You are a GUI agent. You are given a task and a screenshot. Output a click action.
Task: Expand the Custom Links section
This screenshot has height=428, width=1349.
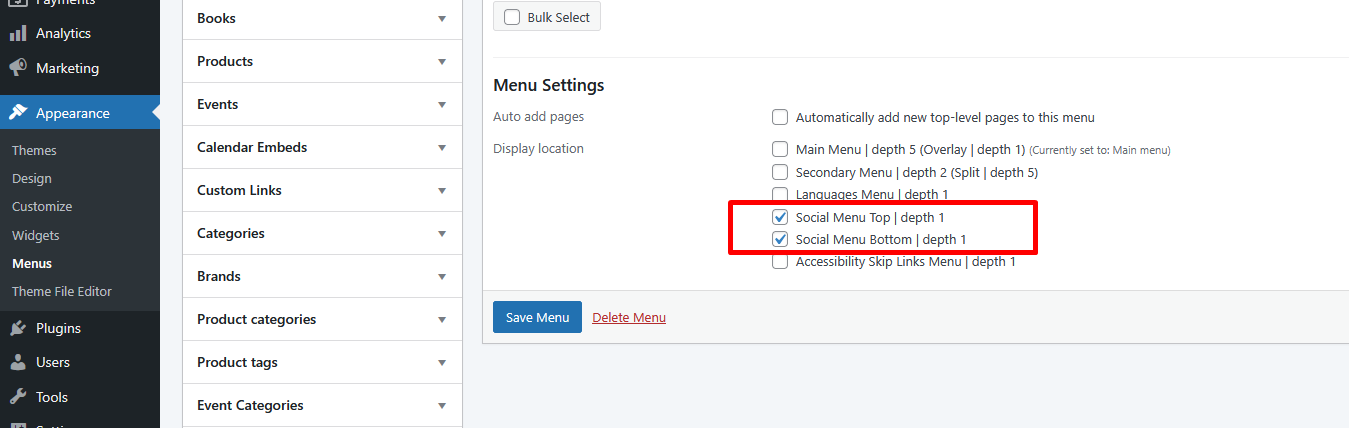441,191
